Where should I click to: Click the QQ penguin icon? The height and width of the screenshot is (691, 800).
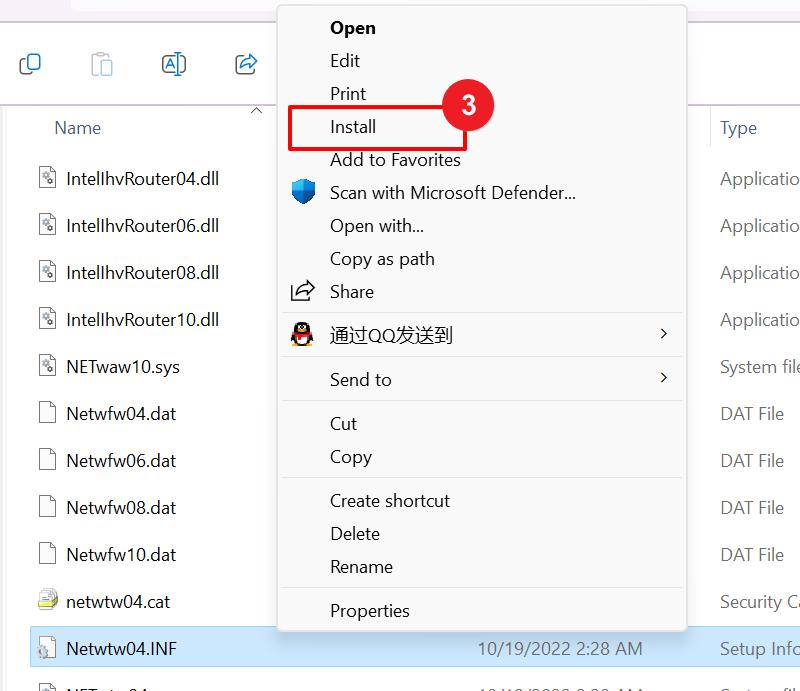[x=303, y=335]
